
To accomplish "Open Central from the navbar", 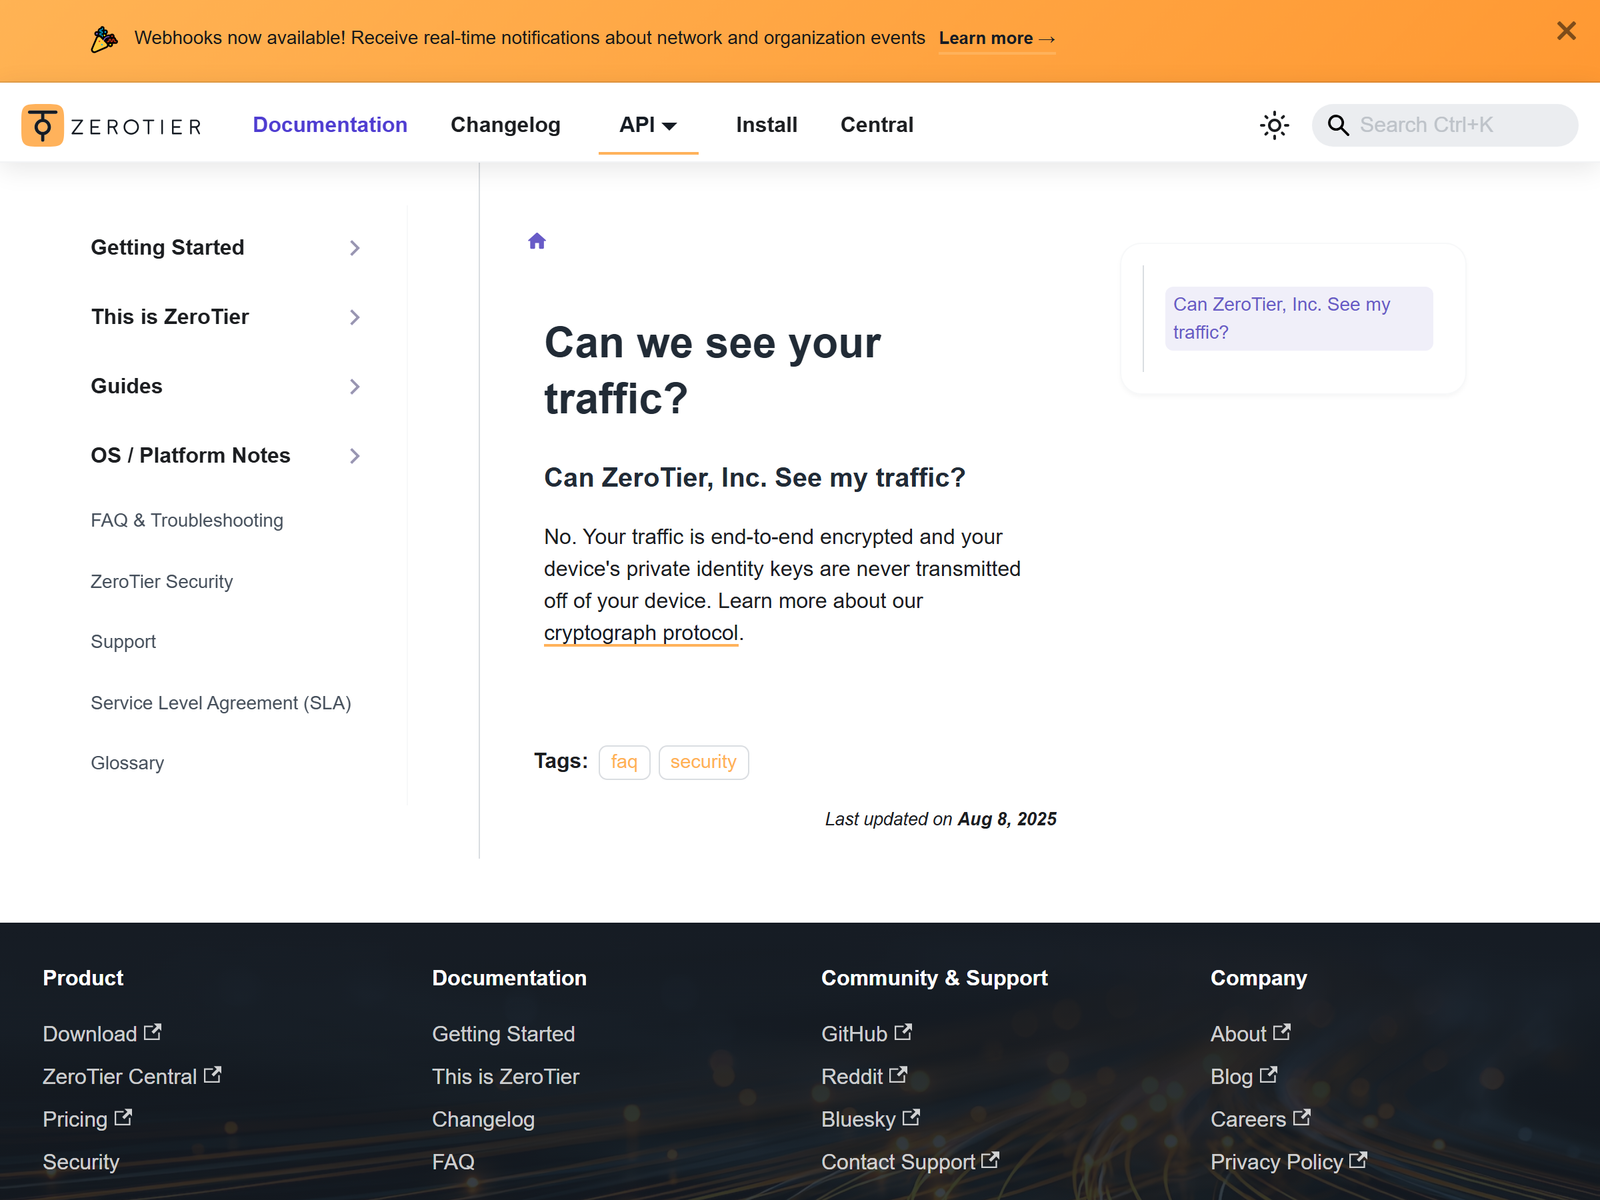I will tap(877, 125).
